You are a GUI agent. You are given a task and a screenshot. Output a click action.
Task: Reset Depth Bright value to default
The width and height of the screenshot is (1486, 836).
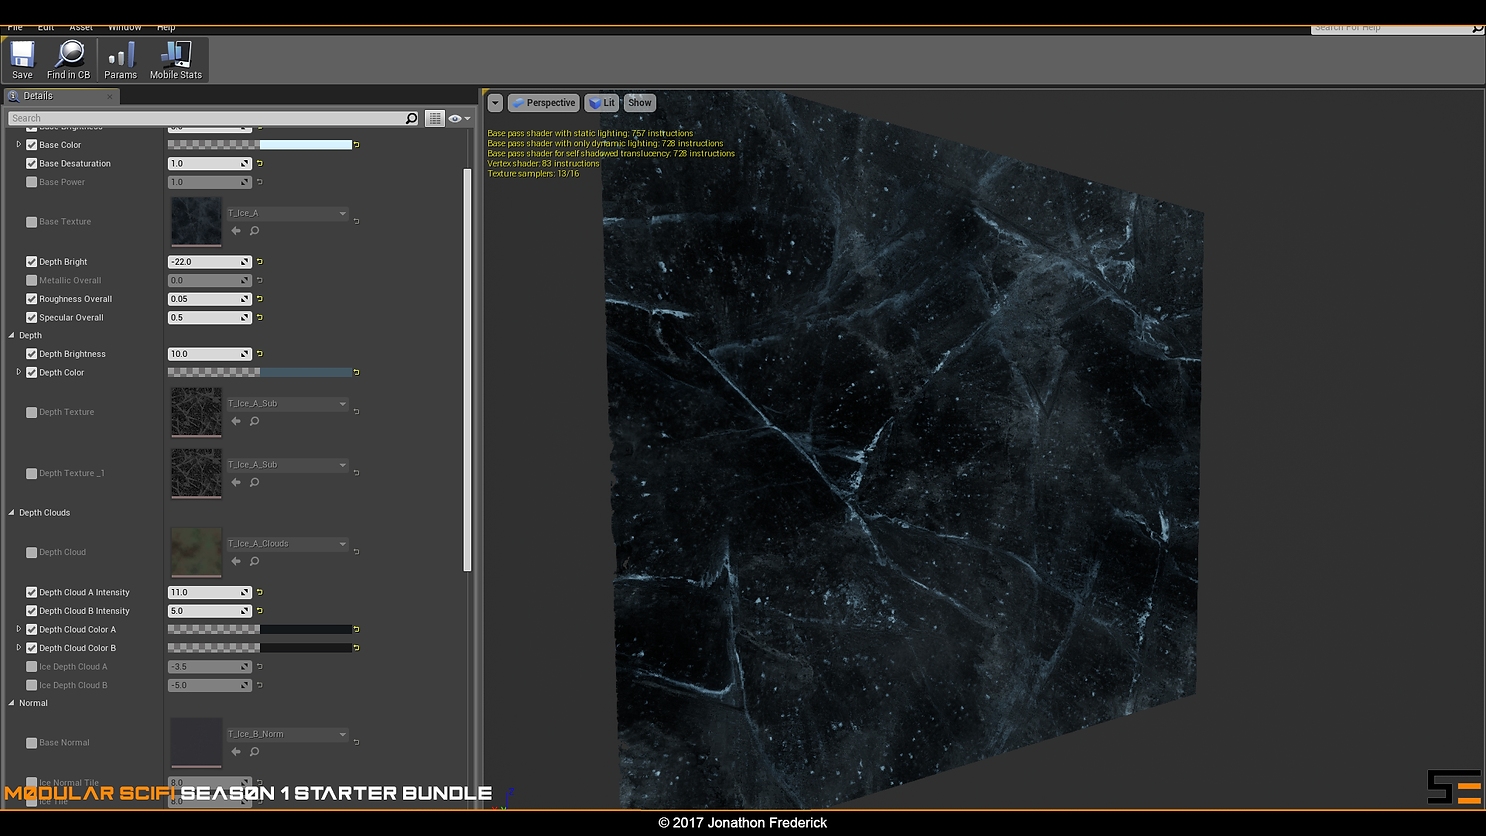tap(259, 262)
